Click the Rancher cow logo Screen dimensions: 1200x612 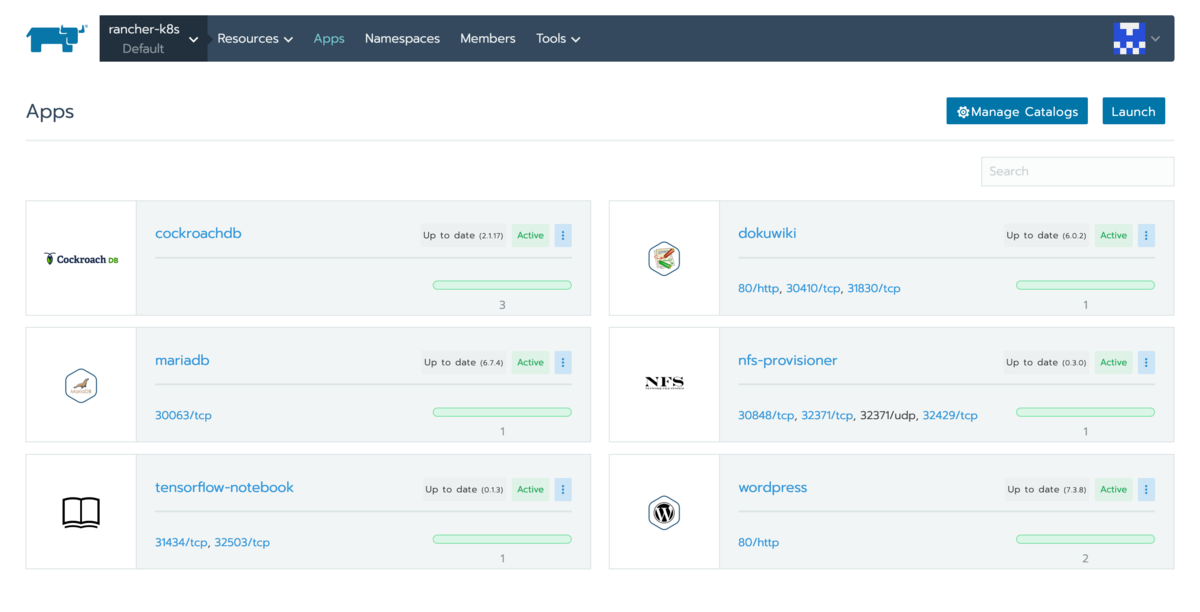coord(57,38)
